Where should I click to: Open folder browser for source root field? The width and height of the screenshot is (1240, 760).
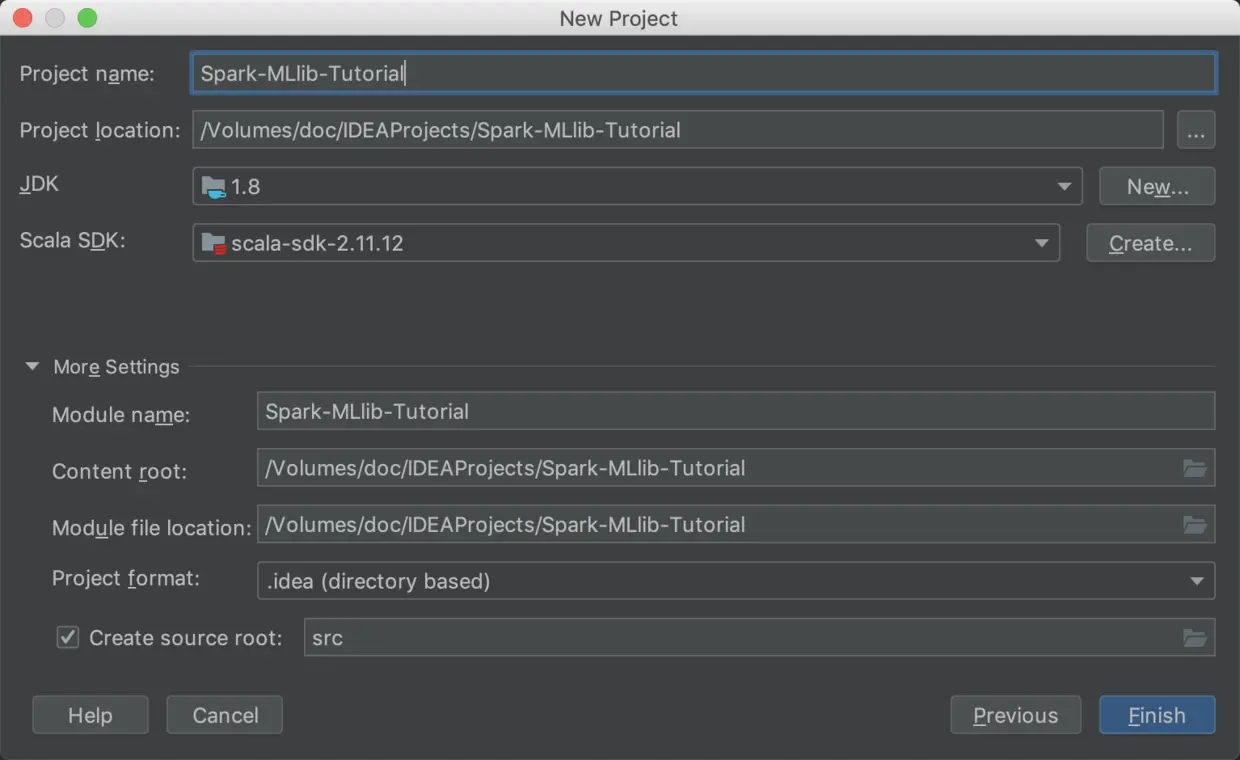tap(1194, 637)
